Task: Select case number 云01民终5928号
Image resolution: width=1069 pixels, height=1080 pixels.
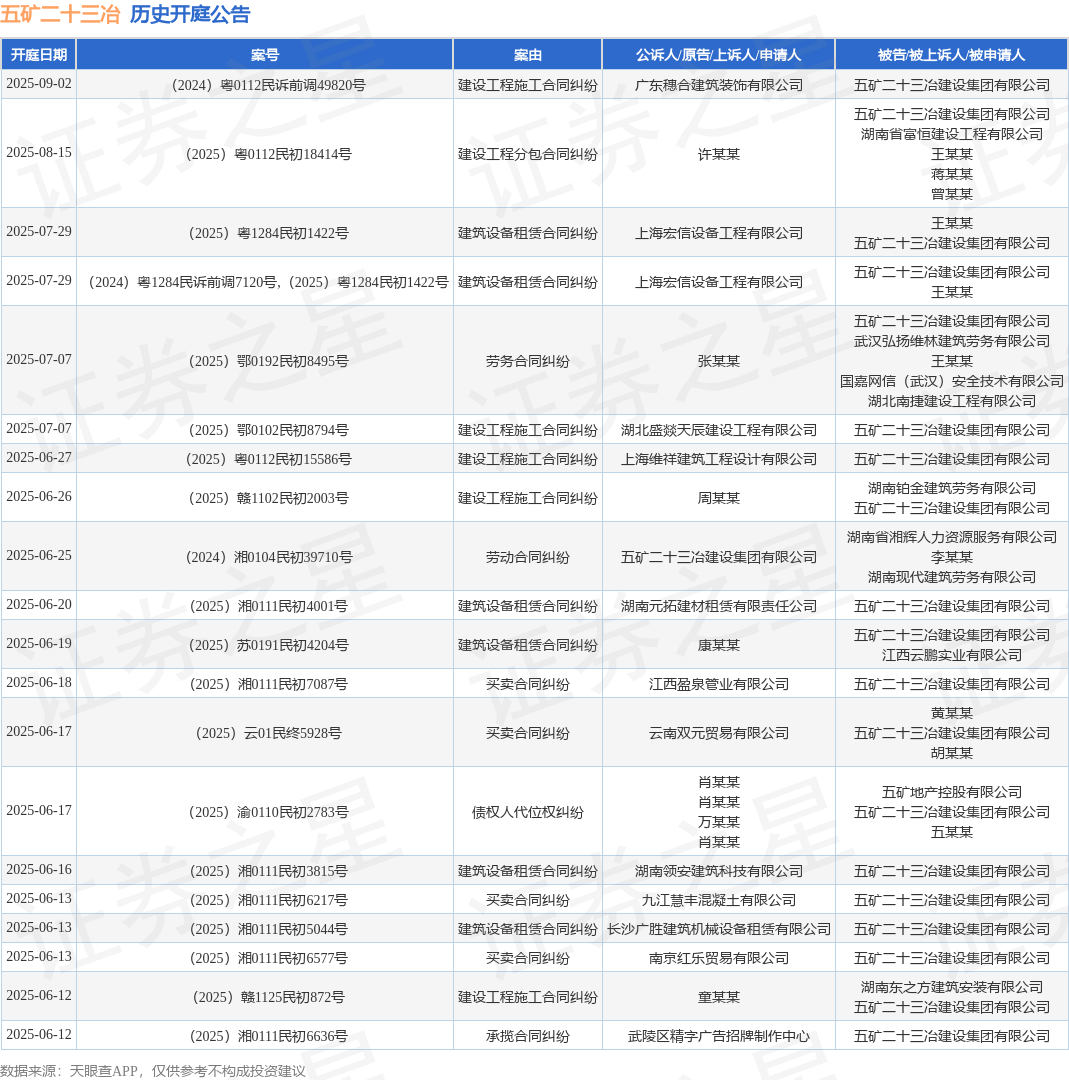Action: (x=269, y=734)
